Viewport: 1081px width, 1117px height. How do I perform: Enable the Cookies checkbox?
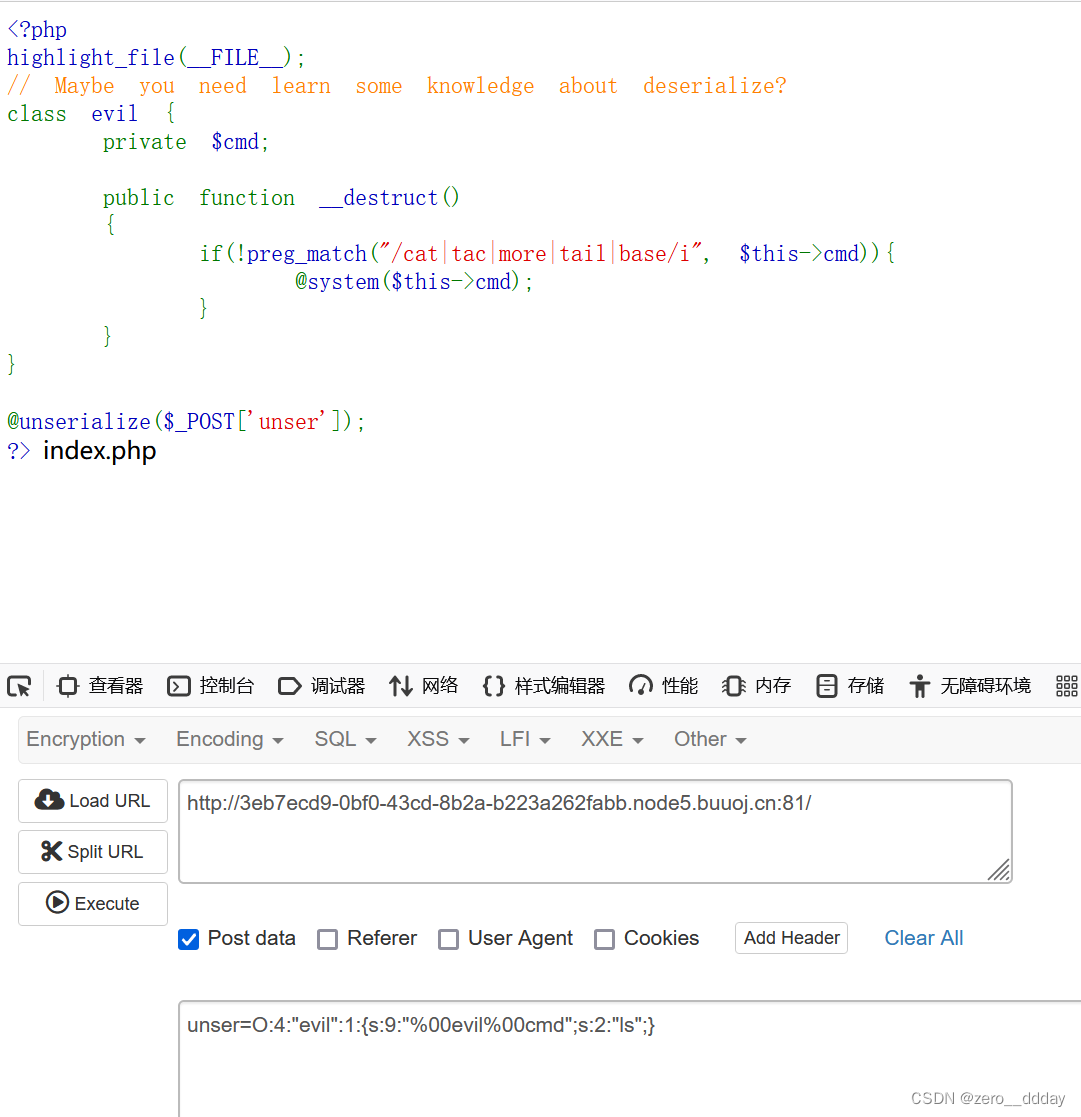pos(605,939)
